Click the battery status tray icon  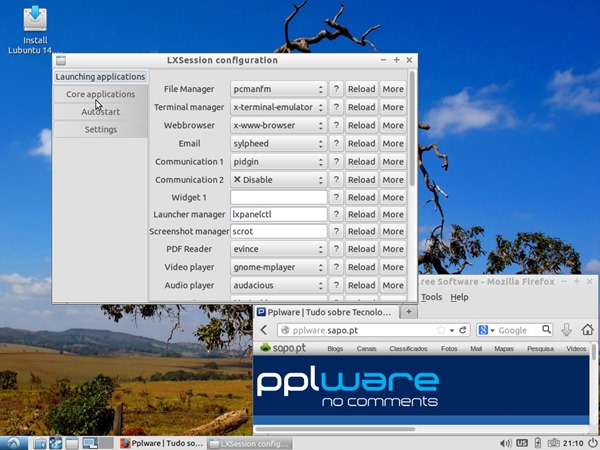pyautogui.click(x=538, y=443)
